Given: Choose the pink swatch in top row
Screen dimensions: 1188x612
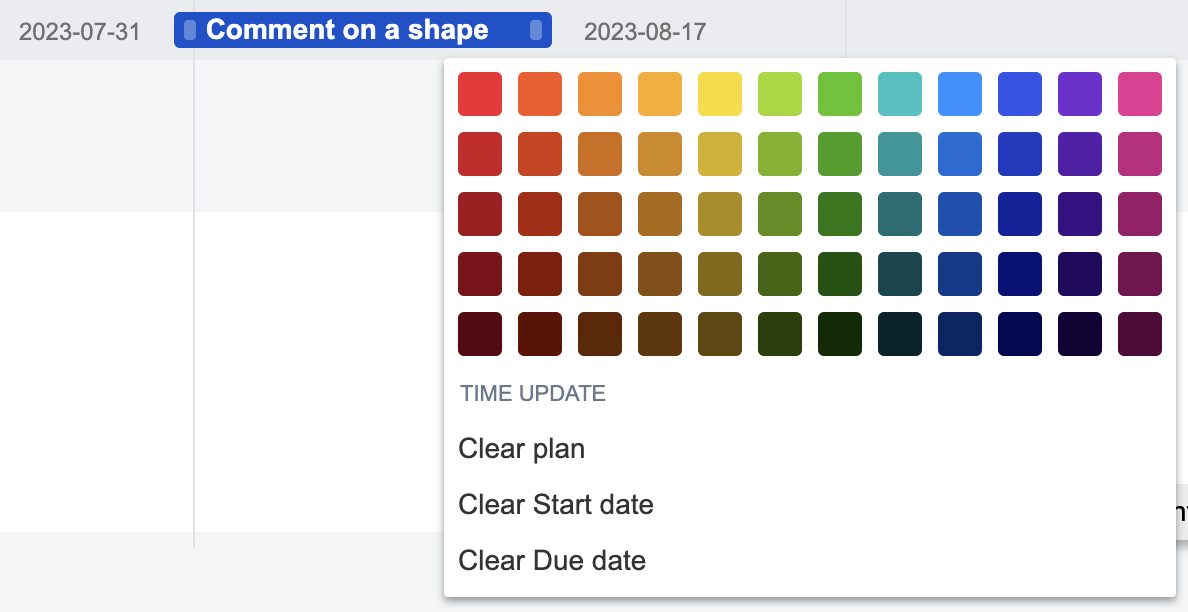Looking at the screenshot, I should pos(1140,94).
